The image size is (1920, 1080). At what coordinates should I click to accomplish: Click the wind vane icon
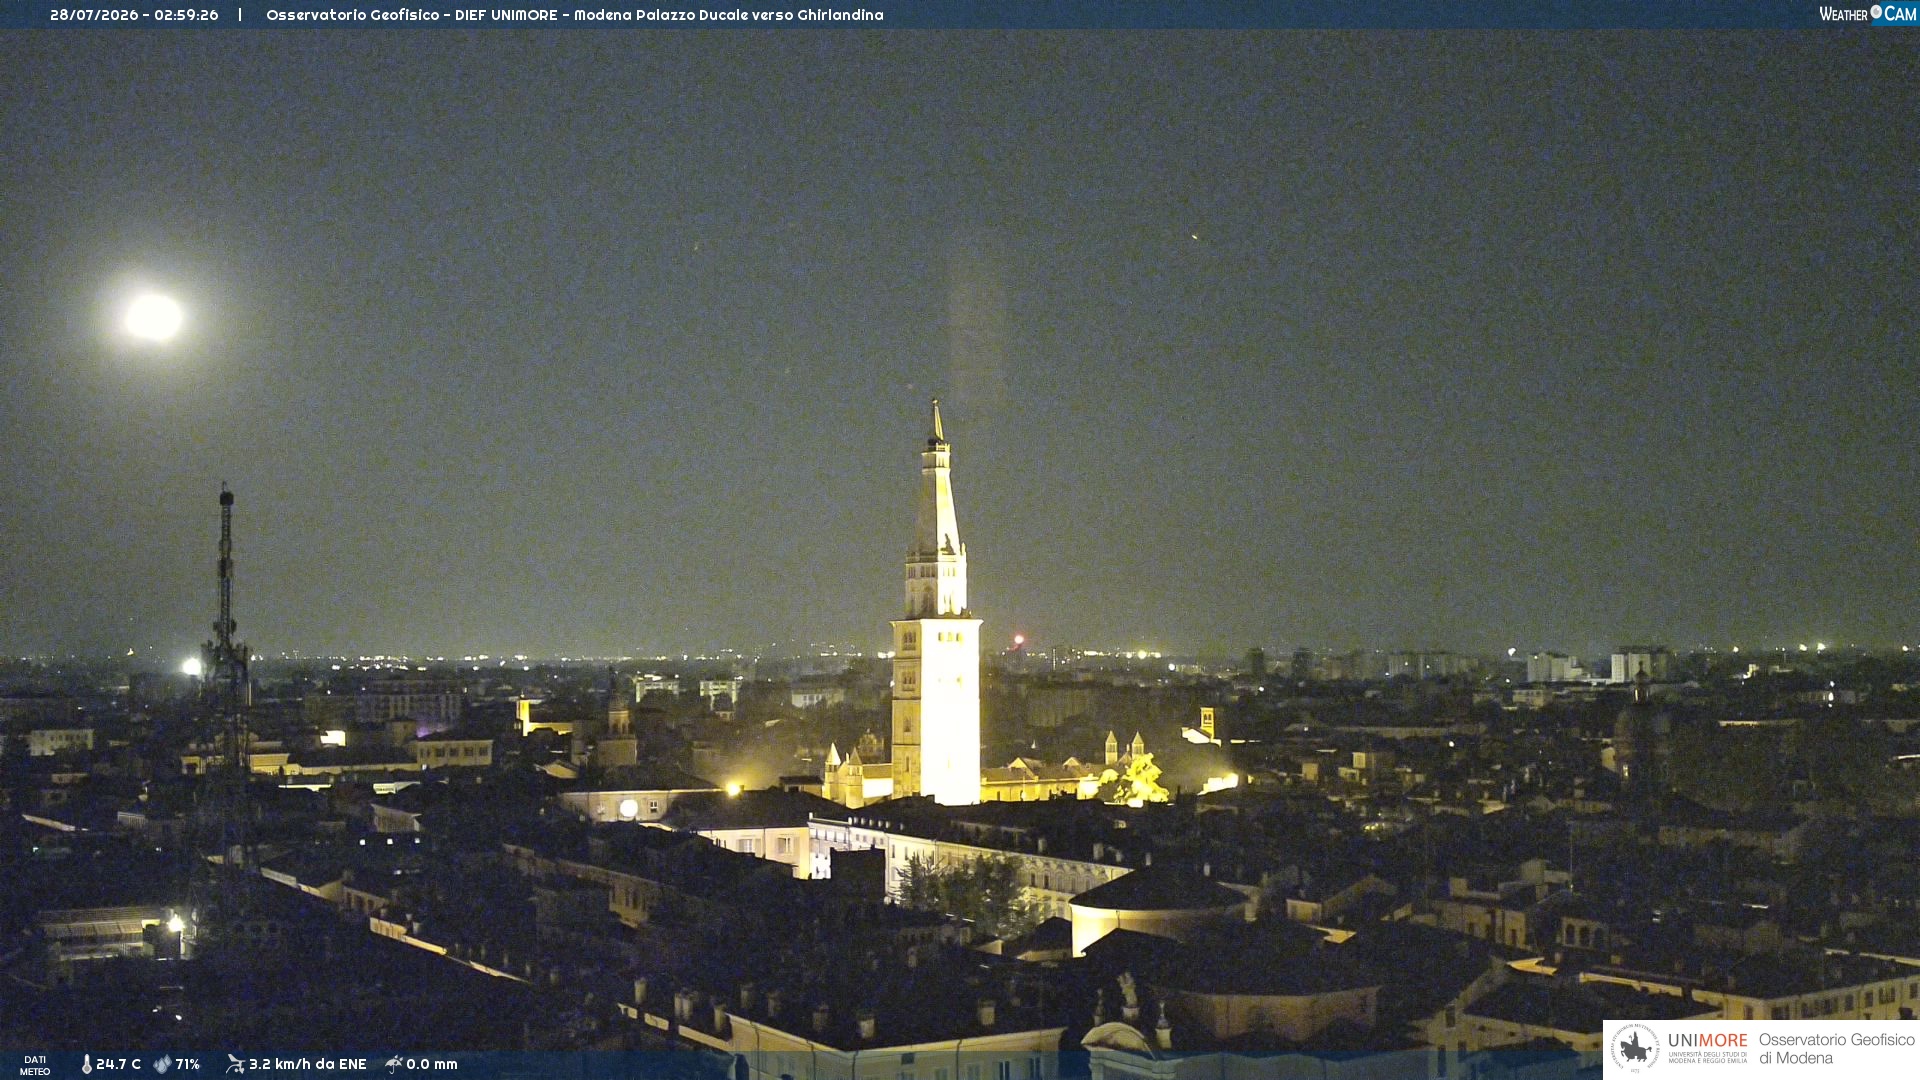(235, 1064)
